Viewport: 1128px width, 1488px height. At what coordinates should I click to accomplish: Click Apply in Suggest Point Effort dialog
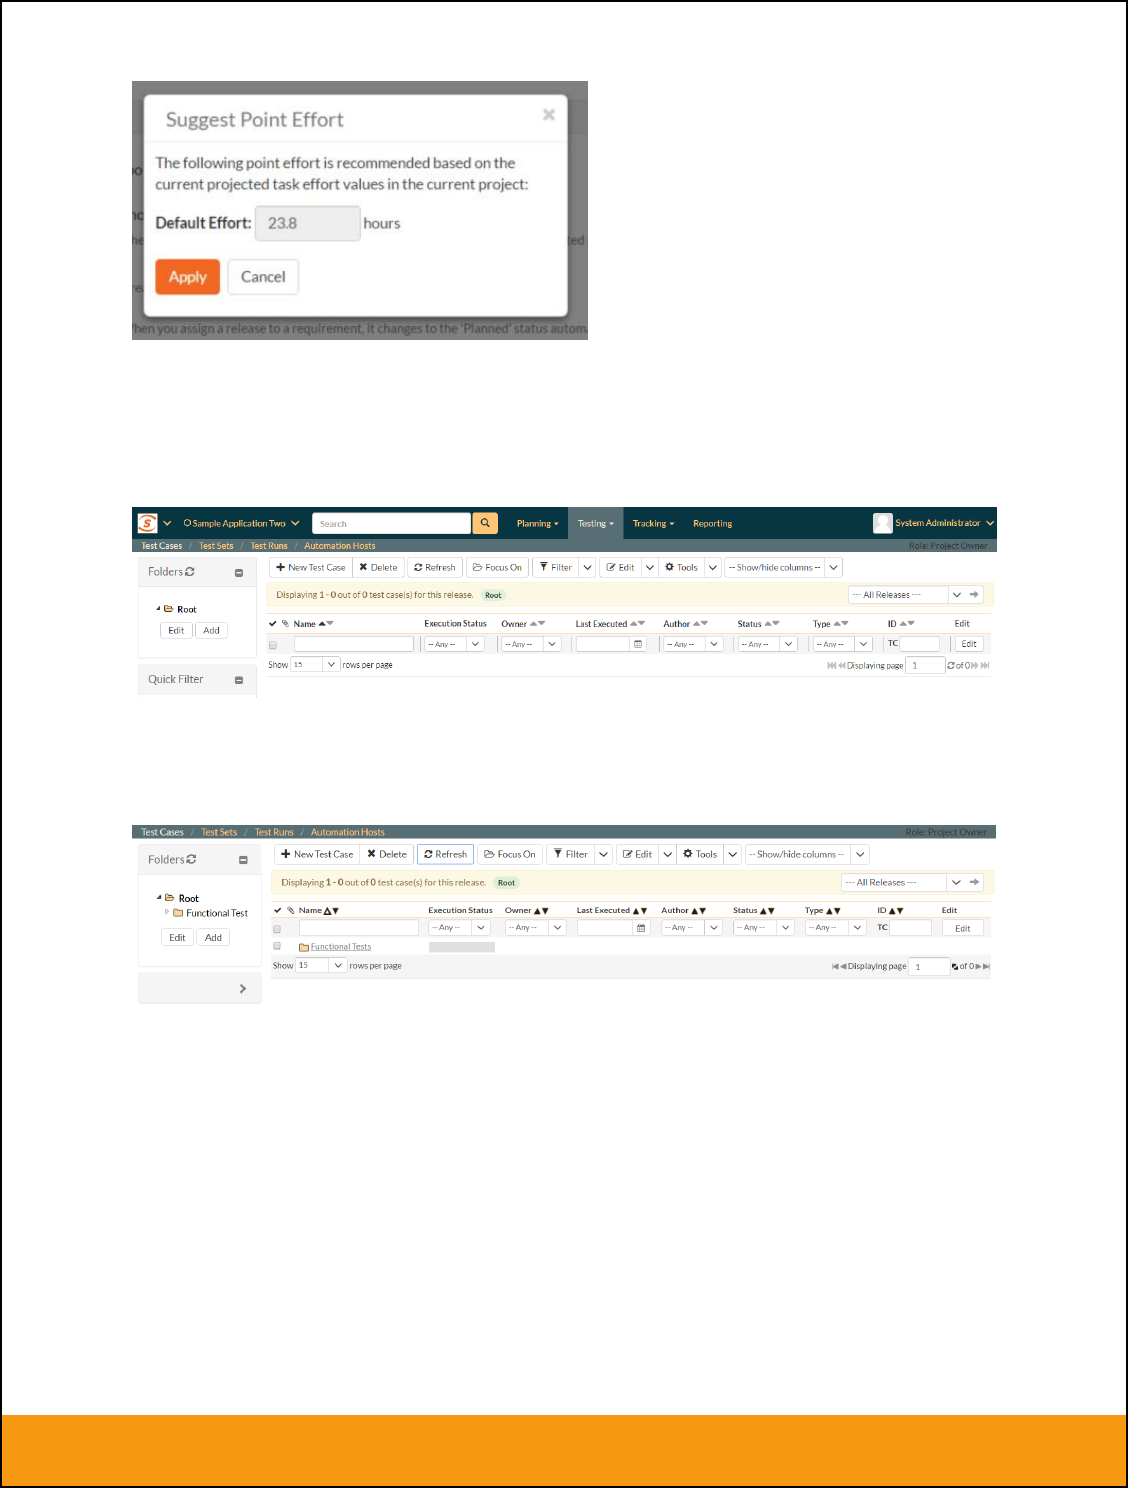click(187, 277)
